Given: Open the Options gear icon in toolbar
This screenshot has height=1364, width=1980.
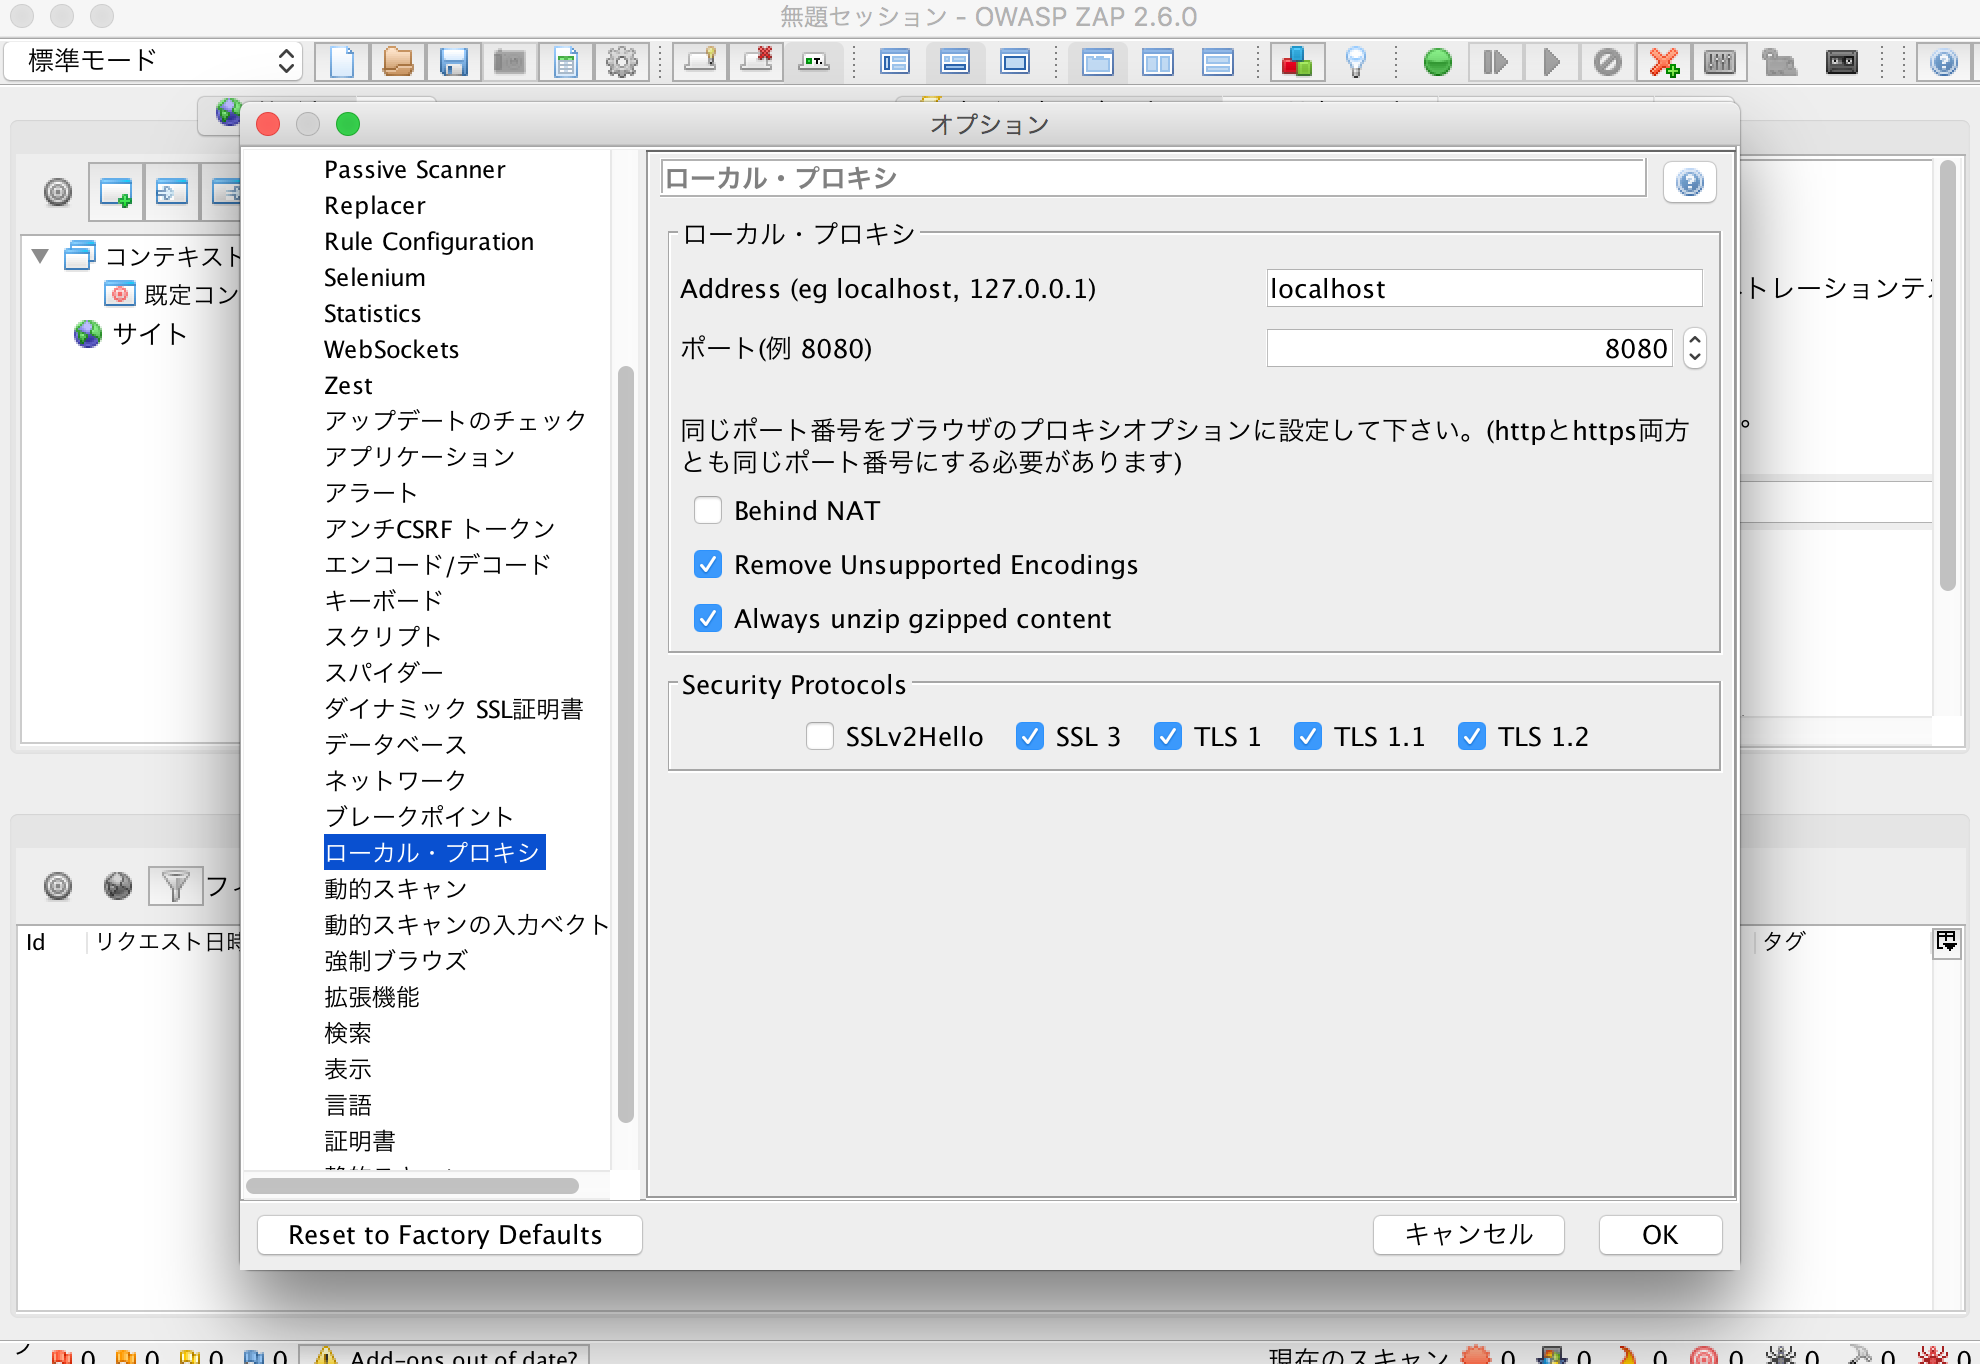Looking at the screenshot, I should 622,61.
